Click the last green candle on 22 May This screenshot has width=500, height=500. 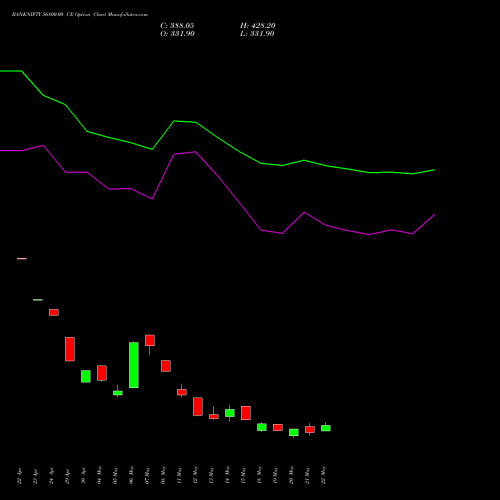[x=326, y=428]
